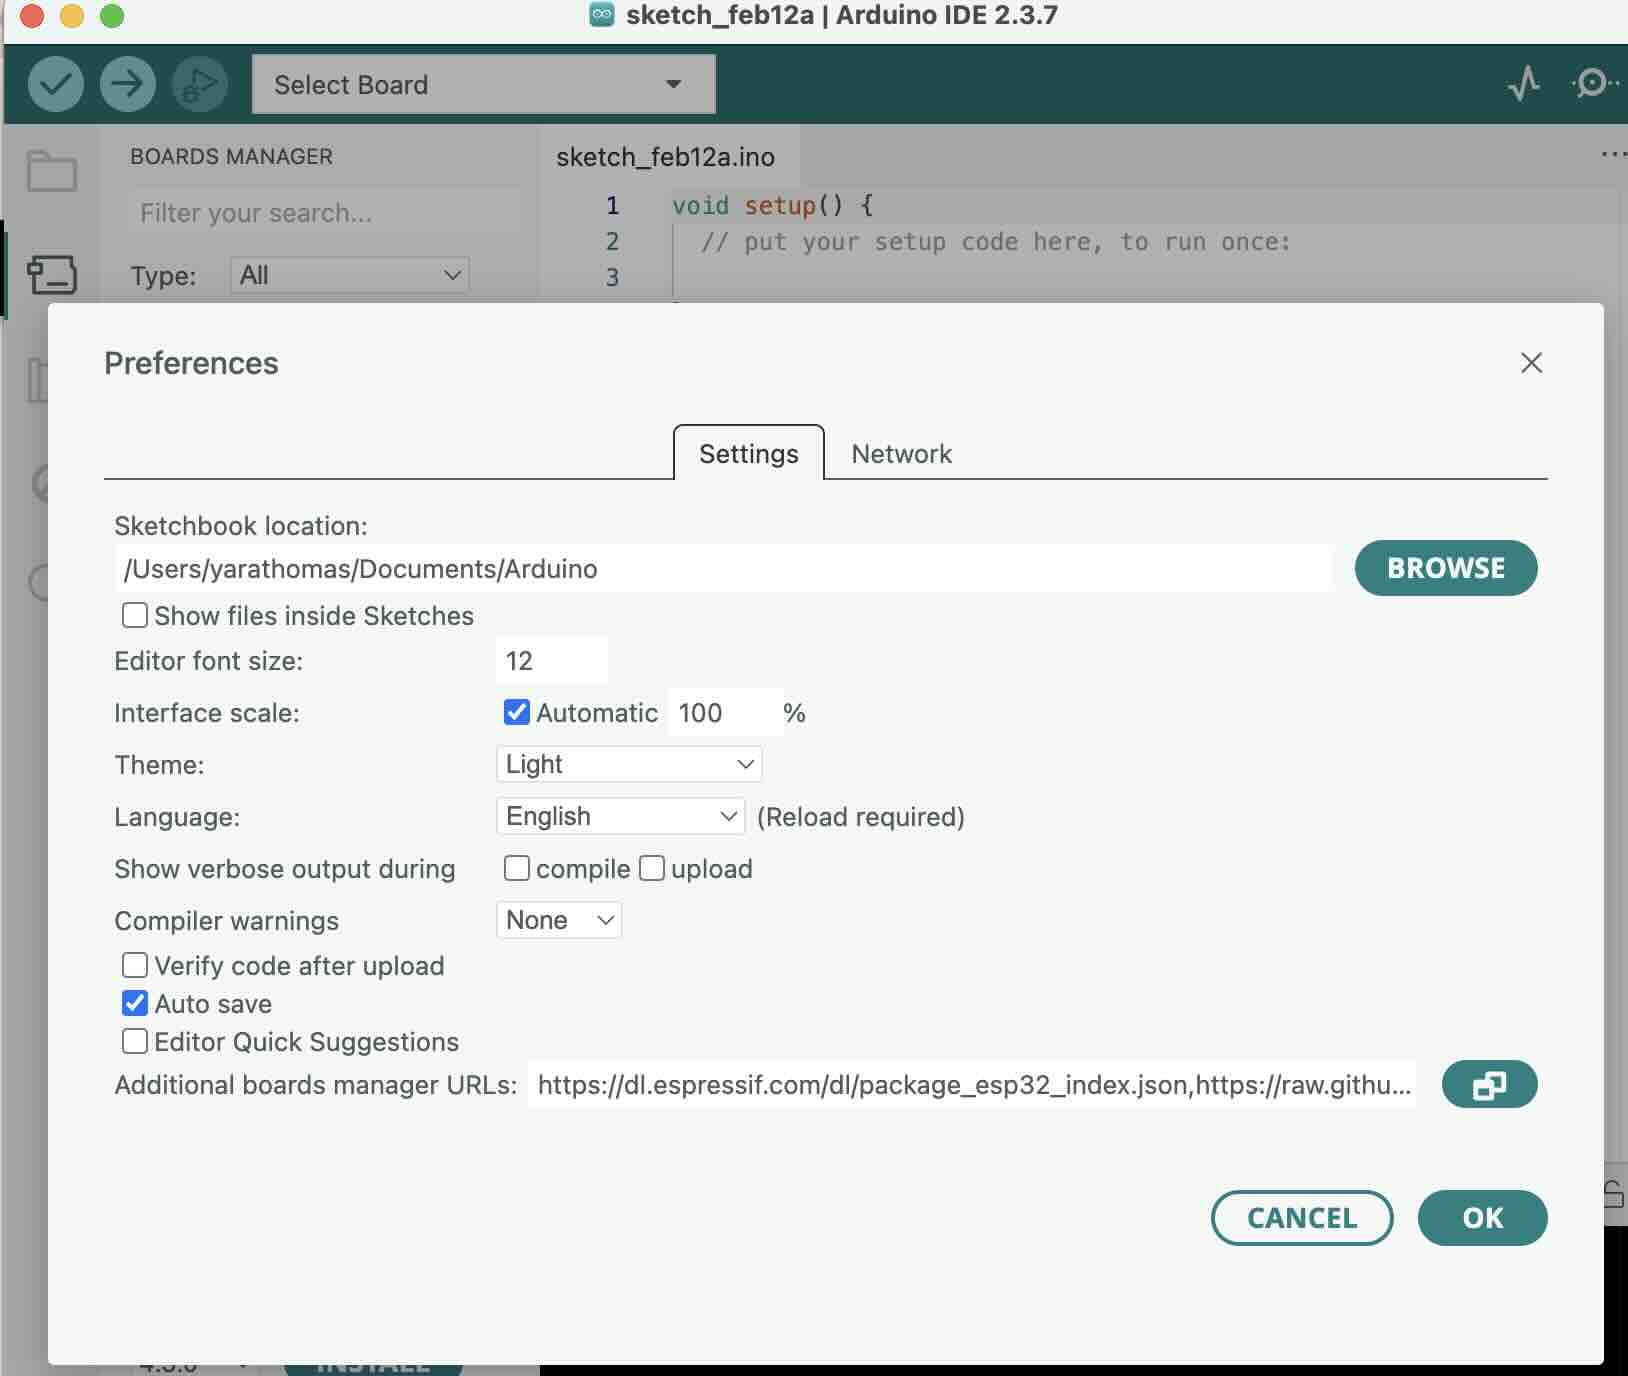Click the BROWSE button
Image resolution: width=1628 pixels, height=1376 pixels.
(1446, 568)
